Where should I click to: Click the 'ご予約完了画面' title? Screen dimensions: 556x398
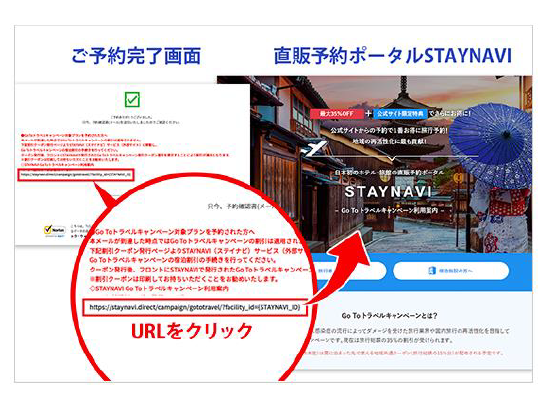136,56
